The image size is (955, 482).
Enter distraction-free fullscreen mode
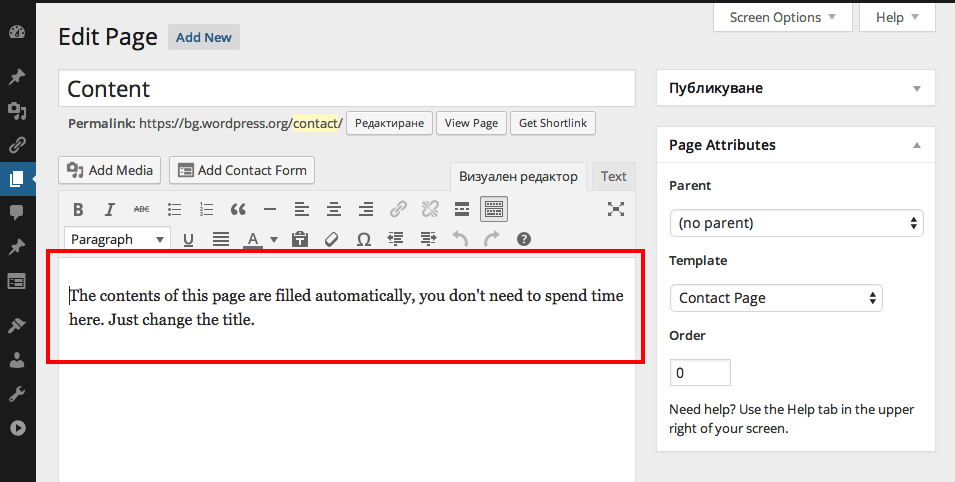[x=616, y=209]
